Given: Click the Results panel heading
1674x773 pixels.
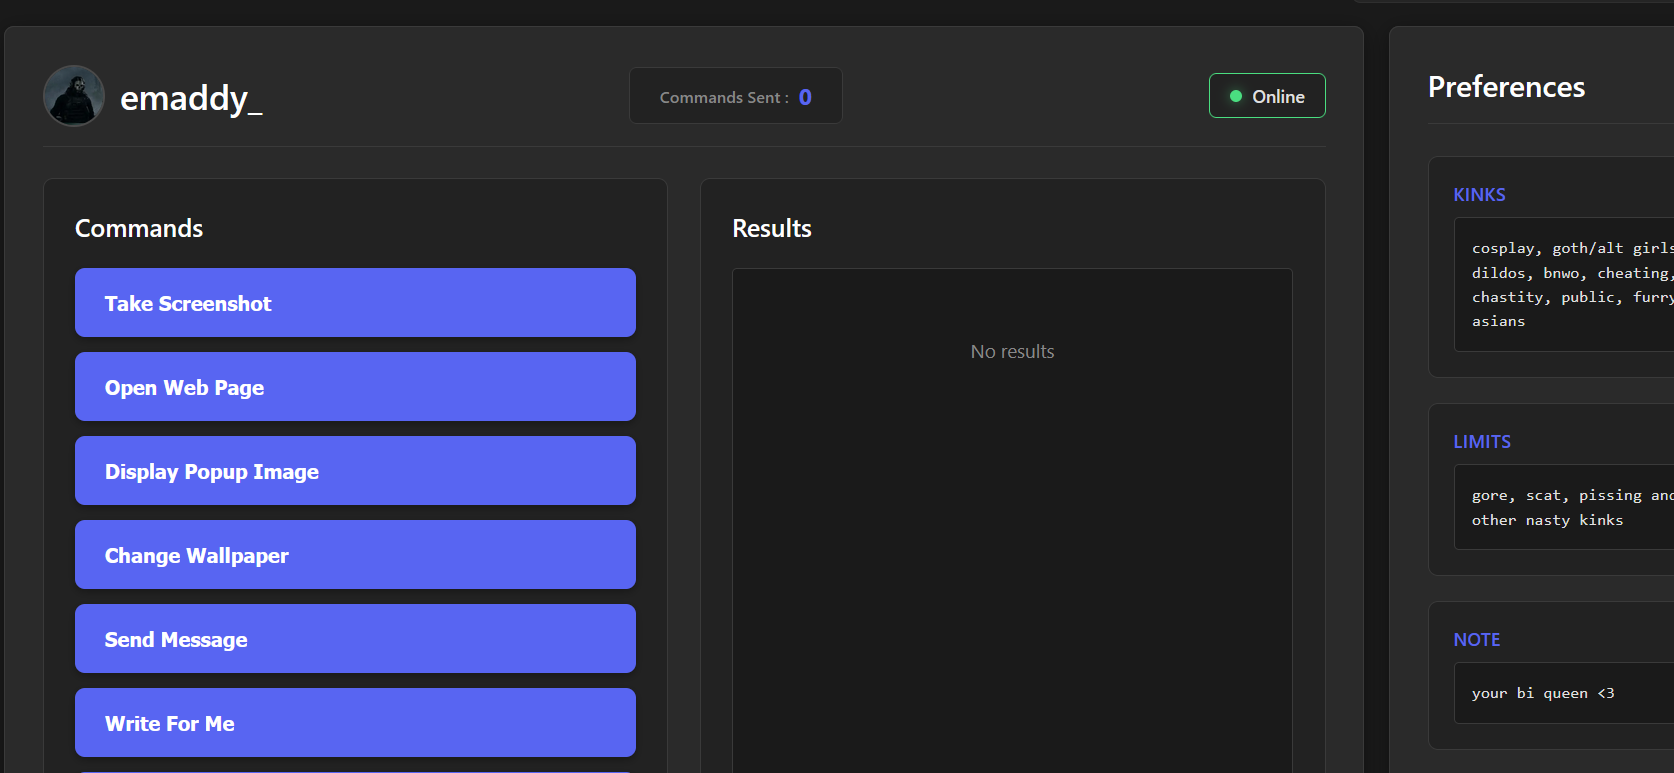Looking at the screenshot, I should [772, 229].
